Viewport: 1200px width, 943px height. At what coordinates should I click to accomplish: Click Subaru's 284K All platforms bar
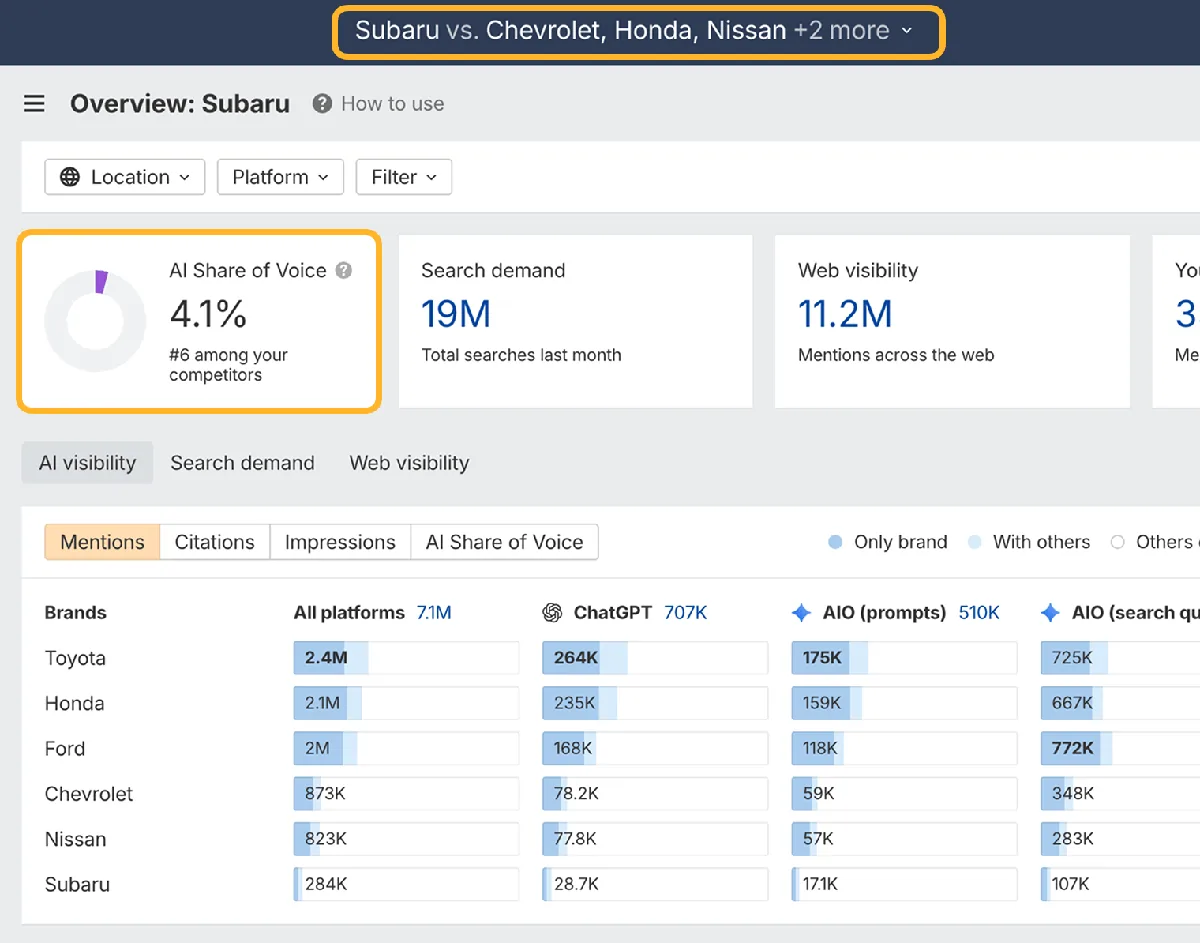406,884
